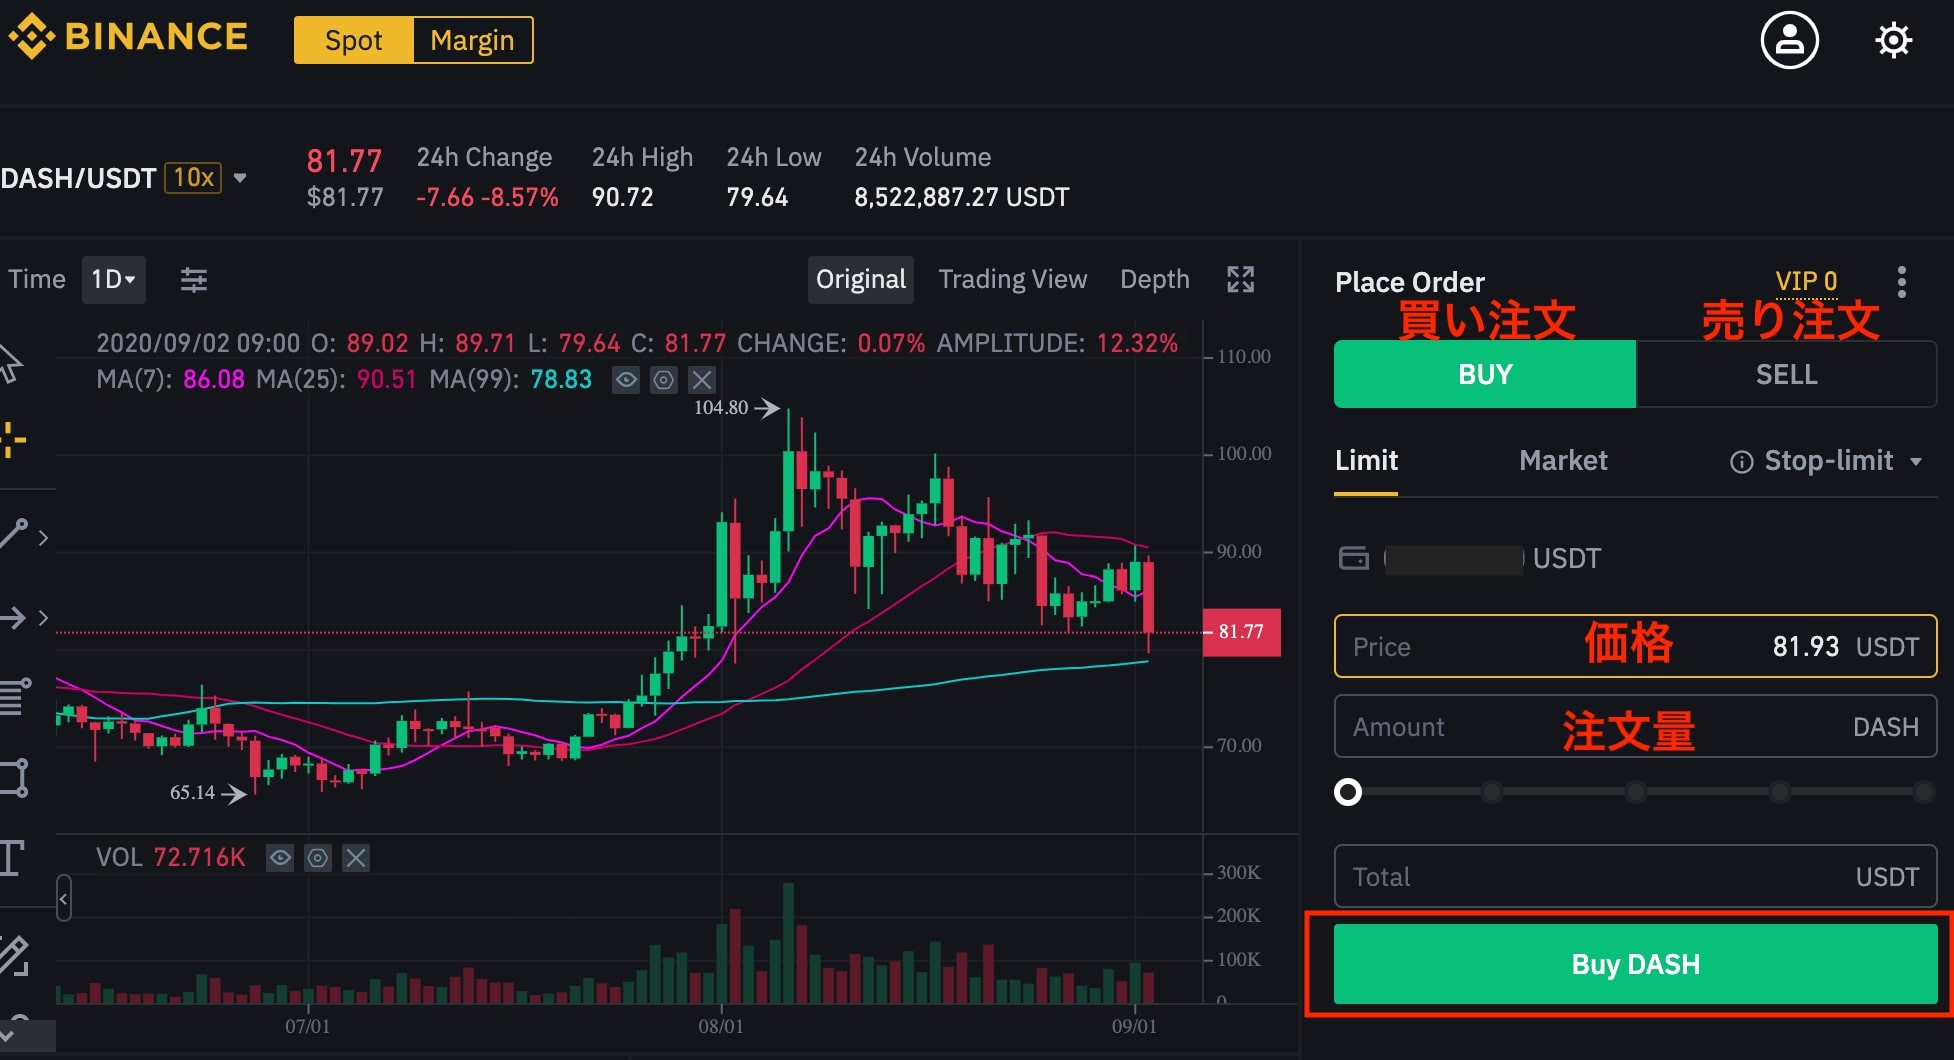This screenshot has width=1954, height=1060.
Task: Switch the chart to Trading View
Action: pyautogui.click(x=1012, y=279)
